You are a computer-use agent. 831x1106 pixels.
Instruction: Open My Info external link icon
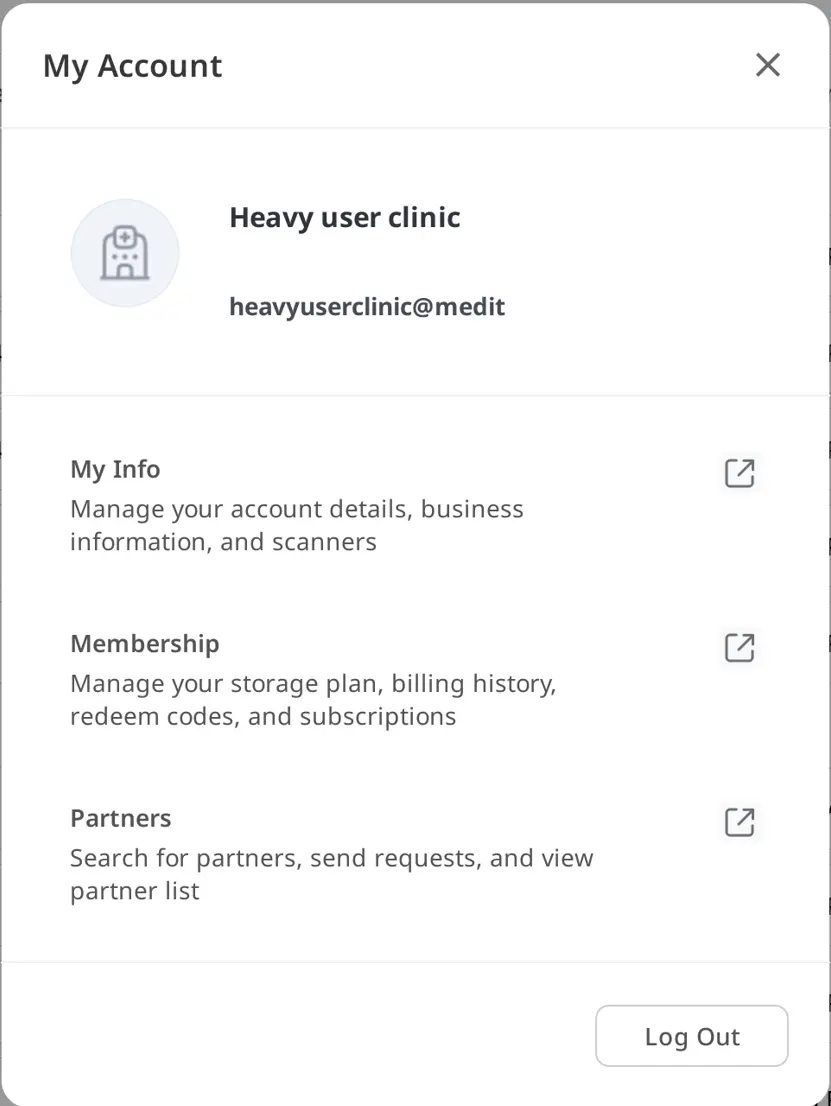[x=739, y=473]
